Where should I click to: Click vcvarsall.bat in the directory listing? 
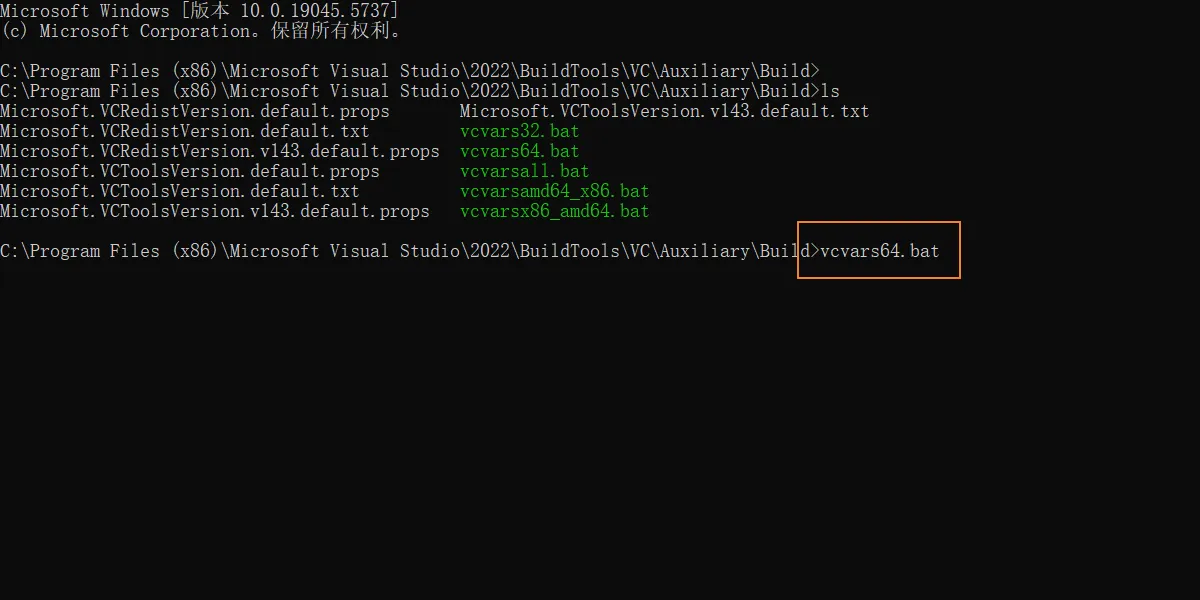(x=524, y=171)
